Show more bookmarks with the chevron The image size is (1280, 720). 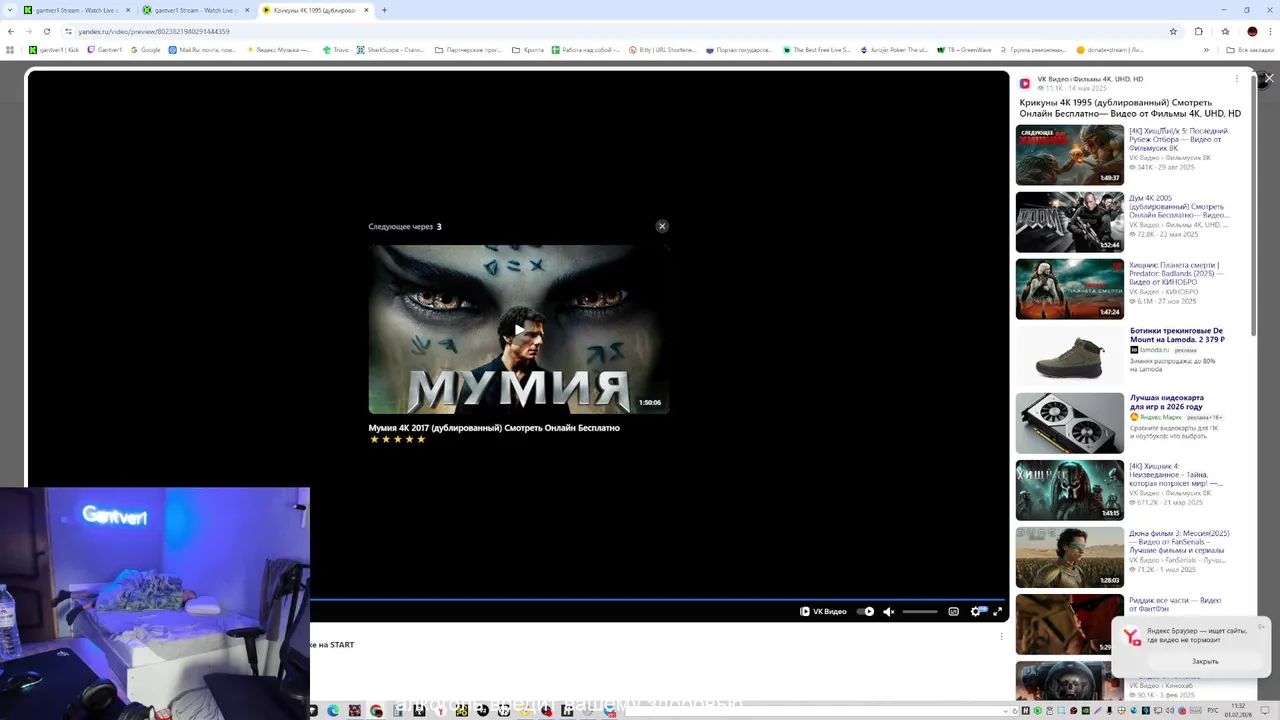[1206, 49]
